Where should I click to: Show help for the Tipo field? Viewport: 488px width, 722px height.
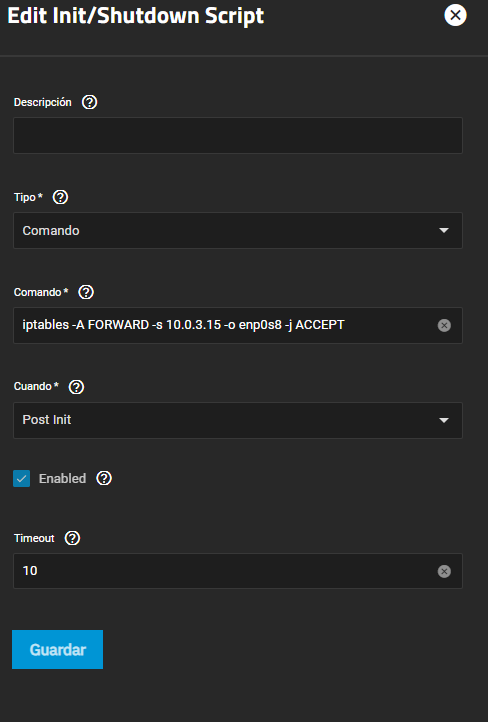click(x=60, y=197)
